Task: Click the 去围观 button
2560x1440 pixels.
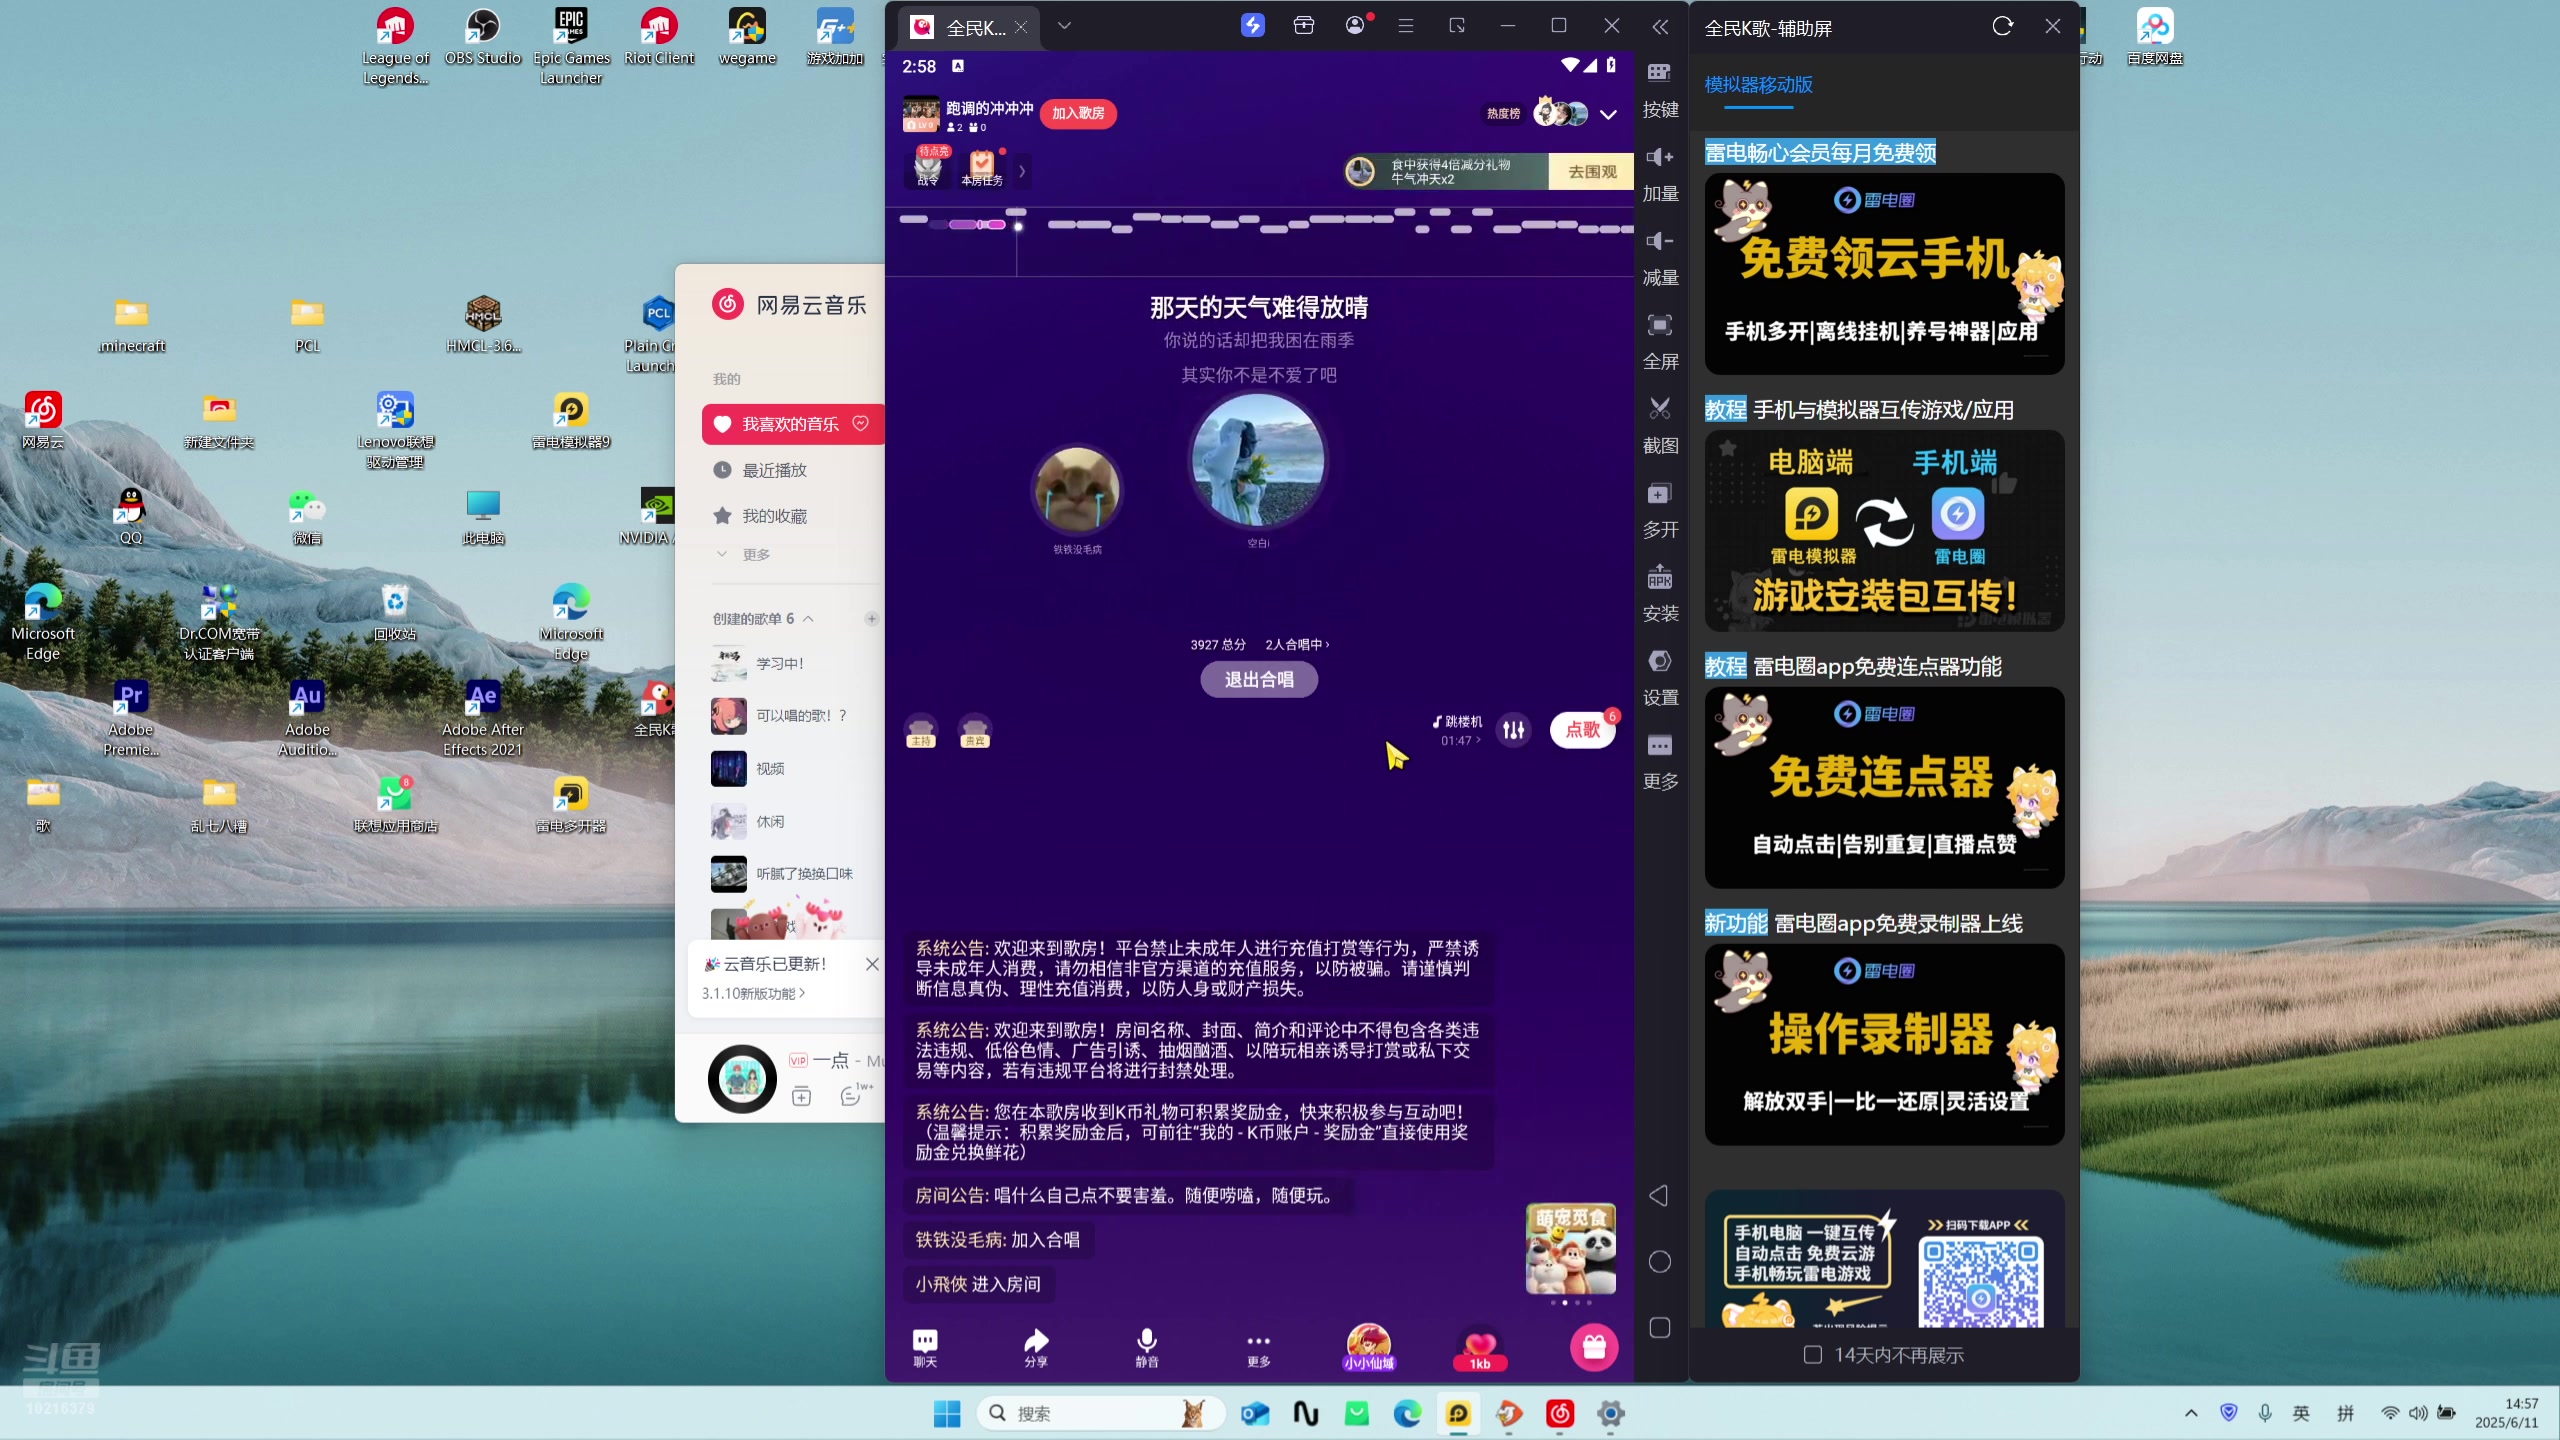Action: [1591, 171]
